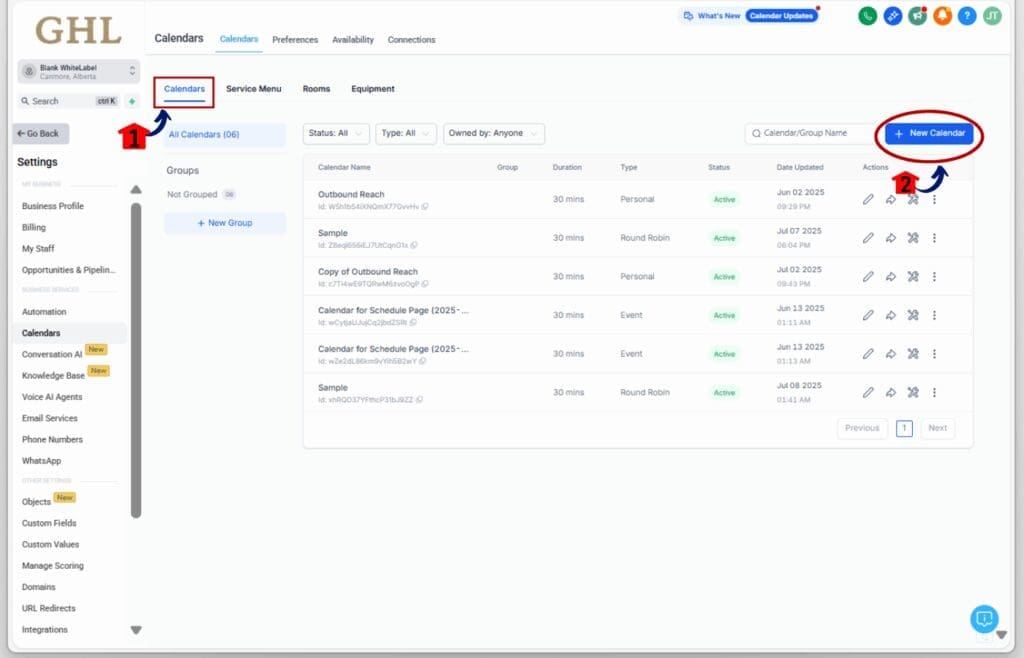
Task: Open the blue help question icon
Action: click(x=967, y=16)
